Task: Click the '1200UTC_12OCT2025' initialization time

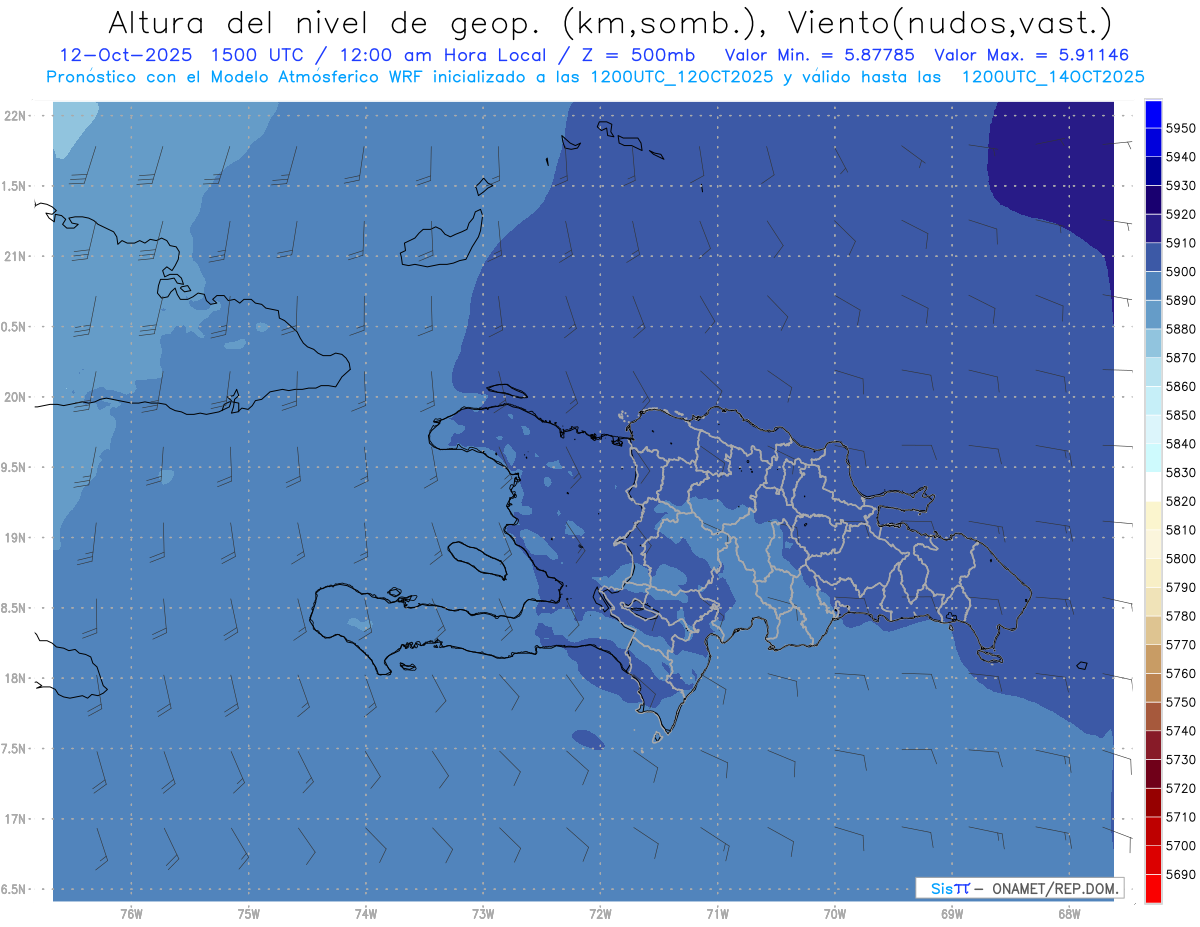Action: pyautogui.click(x=682, y=76)
